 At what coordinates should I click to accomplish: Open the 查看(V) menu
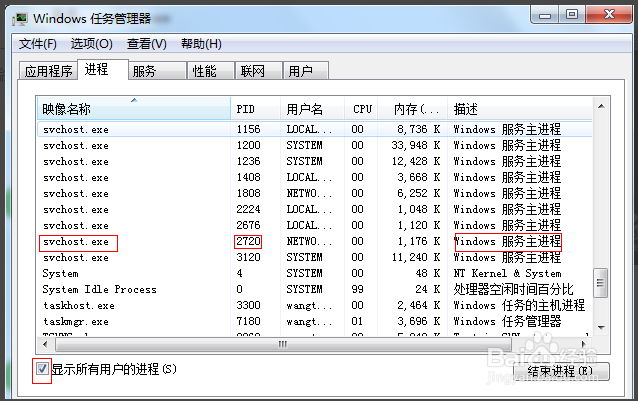[x=146, y=44]
